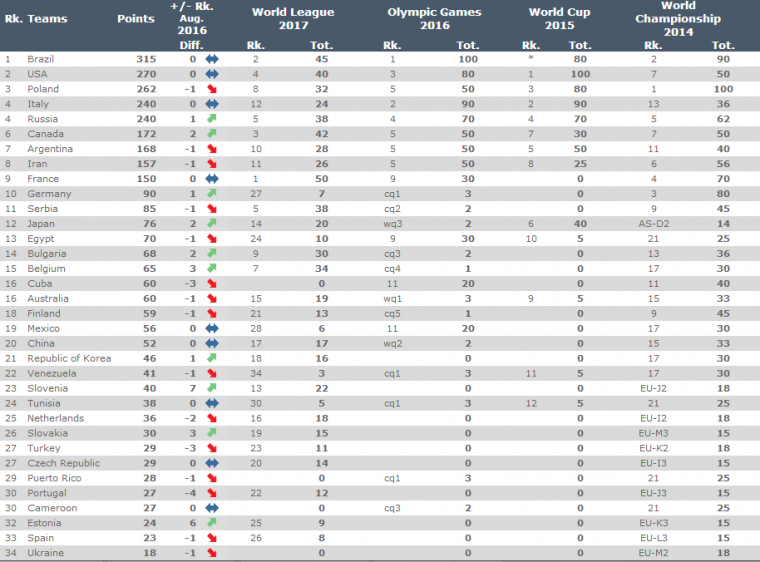Click the blue unchanged arrow in France row
Image resolution: width=760 pixels, height=562 pixels.
[212, 179]
